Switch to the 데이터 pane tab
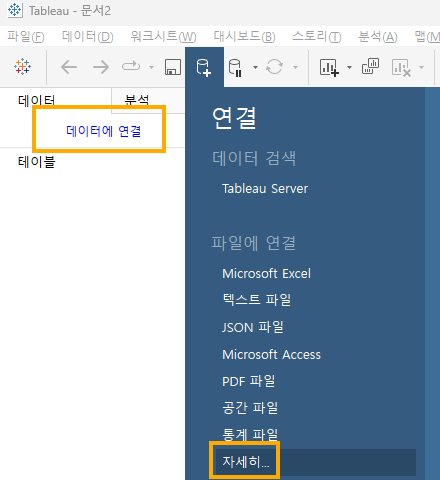Image resolution: width=440 pixels, height=480 pixels. pyautogui.click(x=37, y=100)
